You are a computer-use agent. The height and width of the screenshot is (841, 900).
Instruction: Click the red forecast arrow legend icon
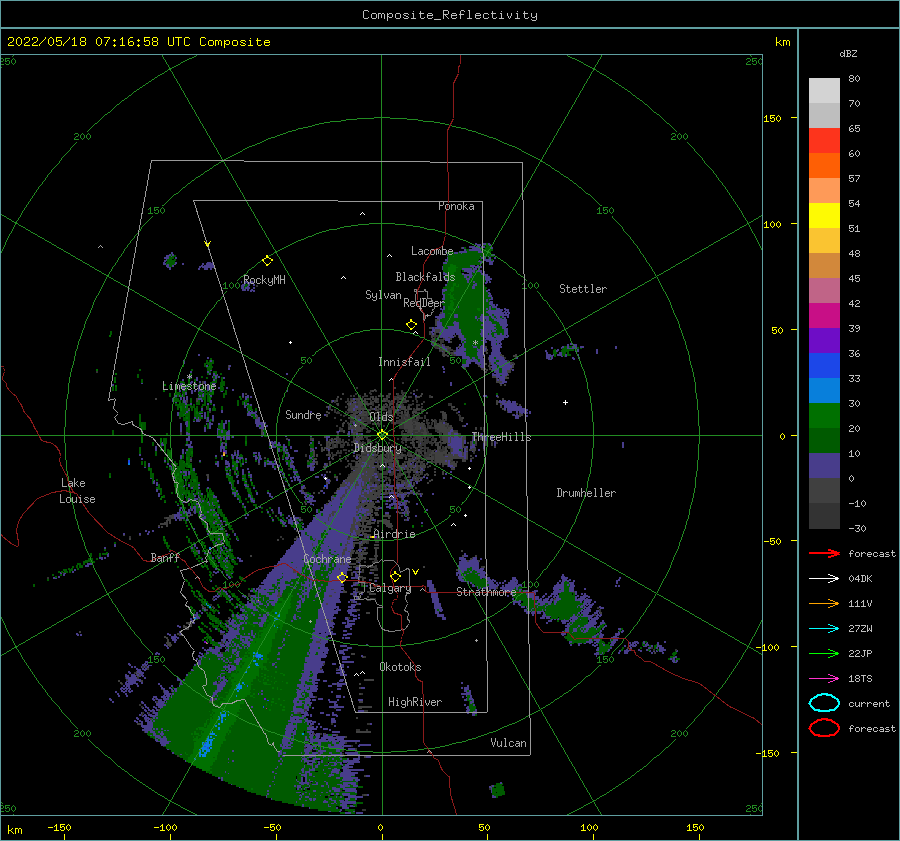point(824,553)
